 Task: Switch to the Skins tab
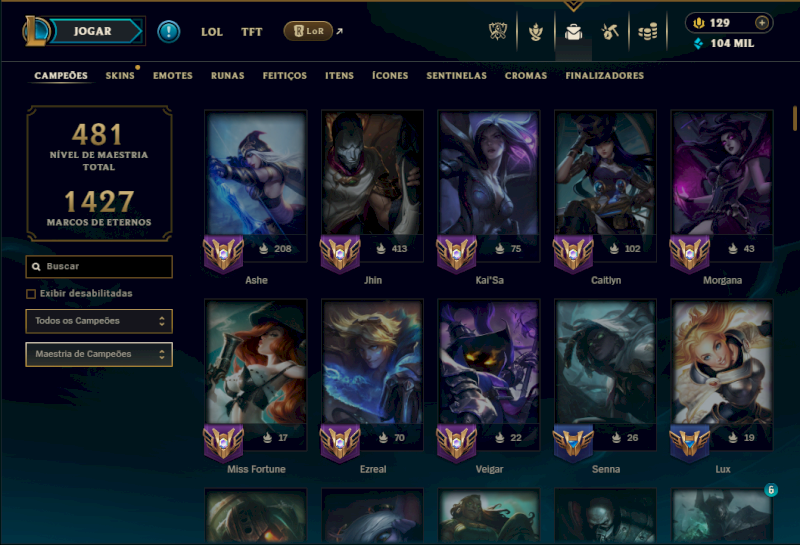[120, 76]
